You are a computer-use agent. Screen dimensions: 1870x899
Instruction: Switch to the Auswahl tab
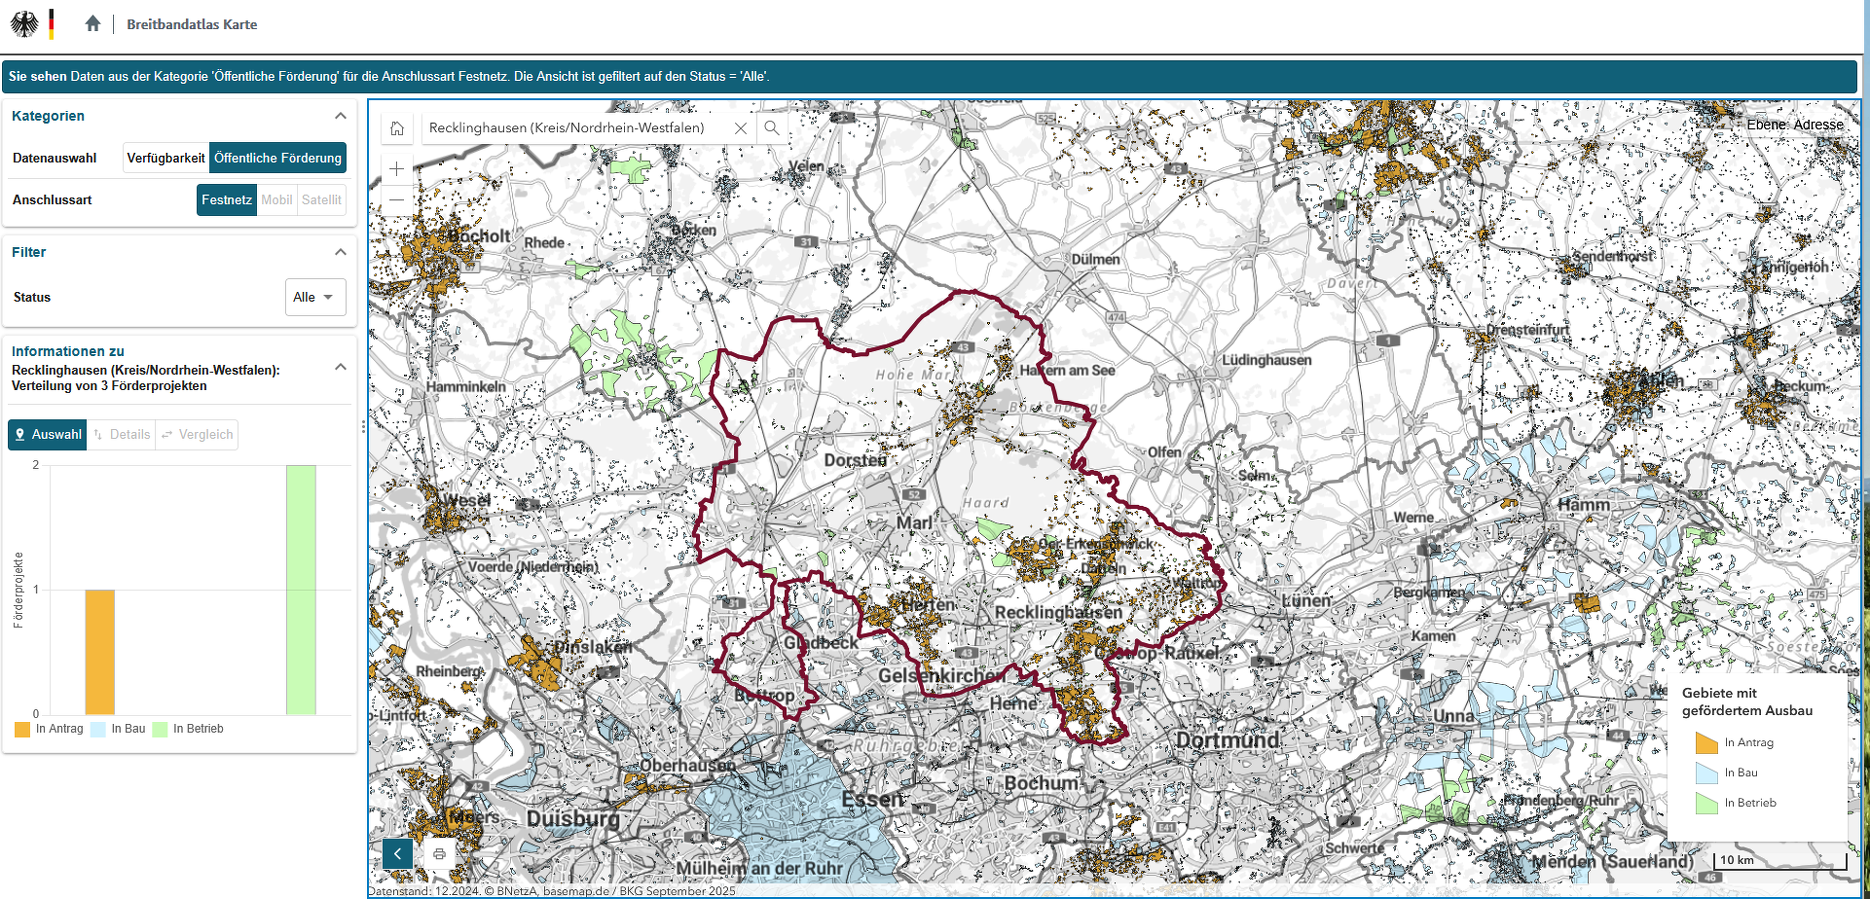click(x=47, y=435)
